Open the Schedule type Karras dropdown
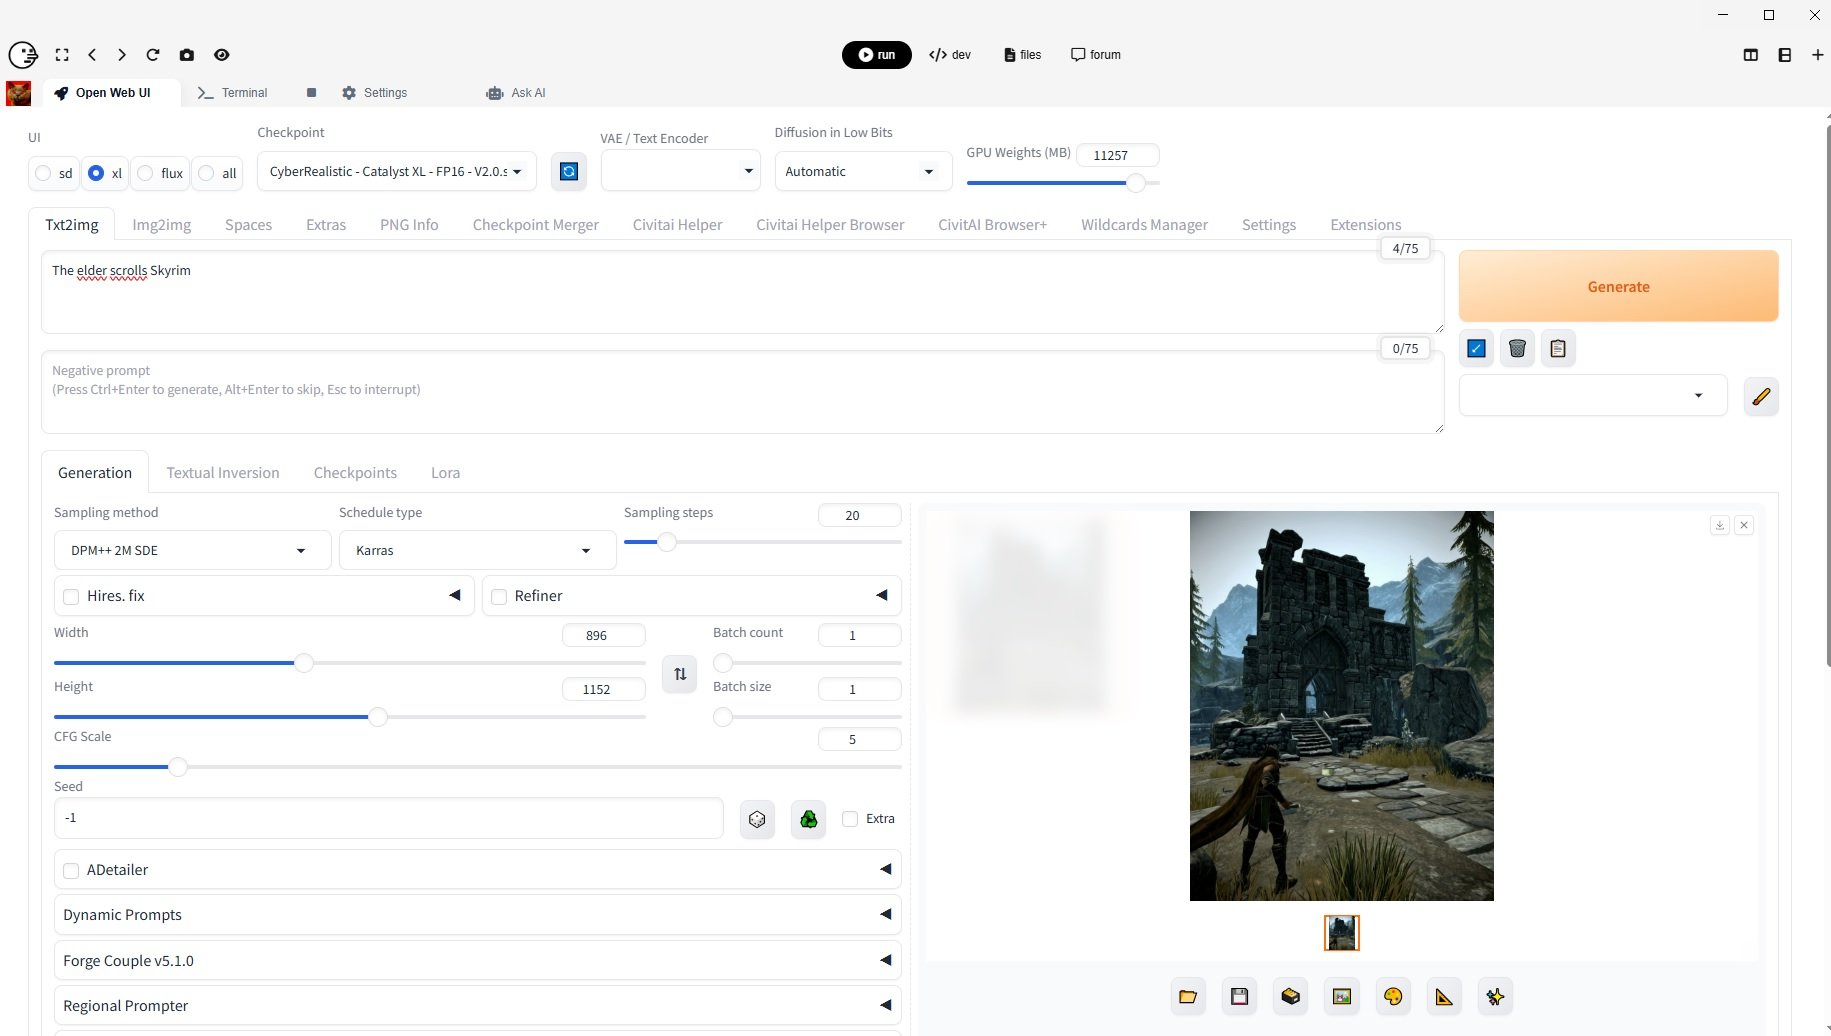This screenshot has height=1036, width=1831. 477,551
